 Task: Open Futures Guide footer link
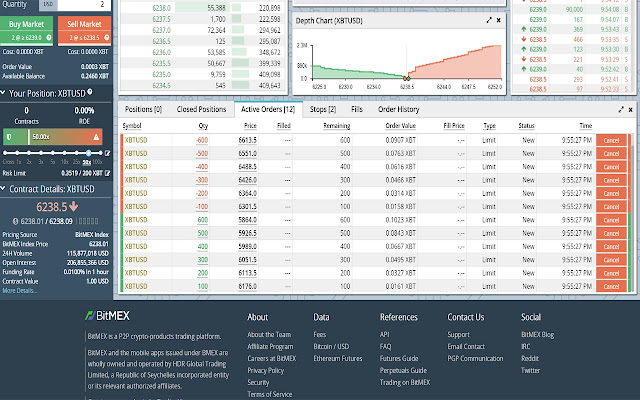pos(399,358)
